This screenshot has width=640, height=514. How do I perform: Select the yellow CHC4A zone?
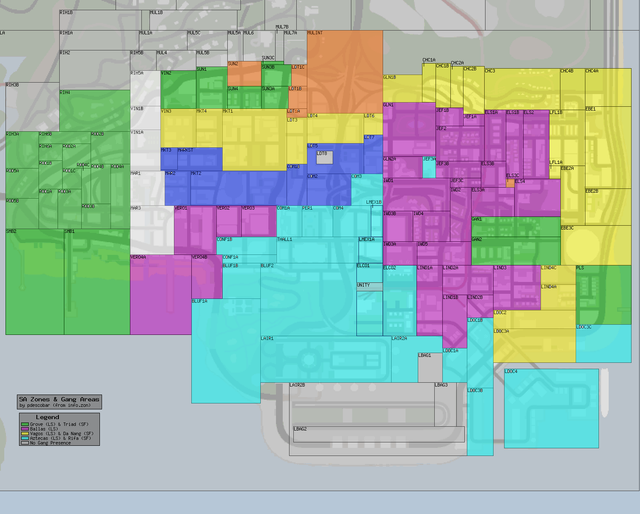click(x=608, y=88)
